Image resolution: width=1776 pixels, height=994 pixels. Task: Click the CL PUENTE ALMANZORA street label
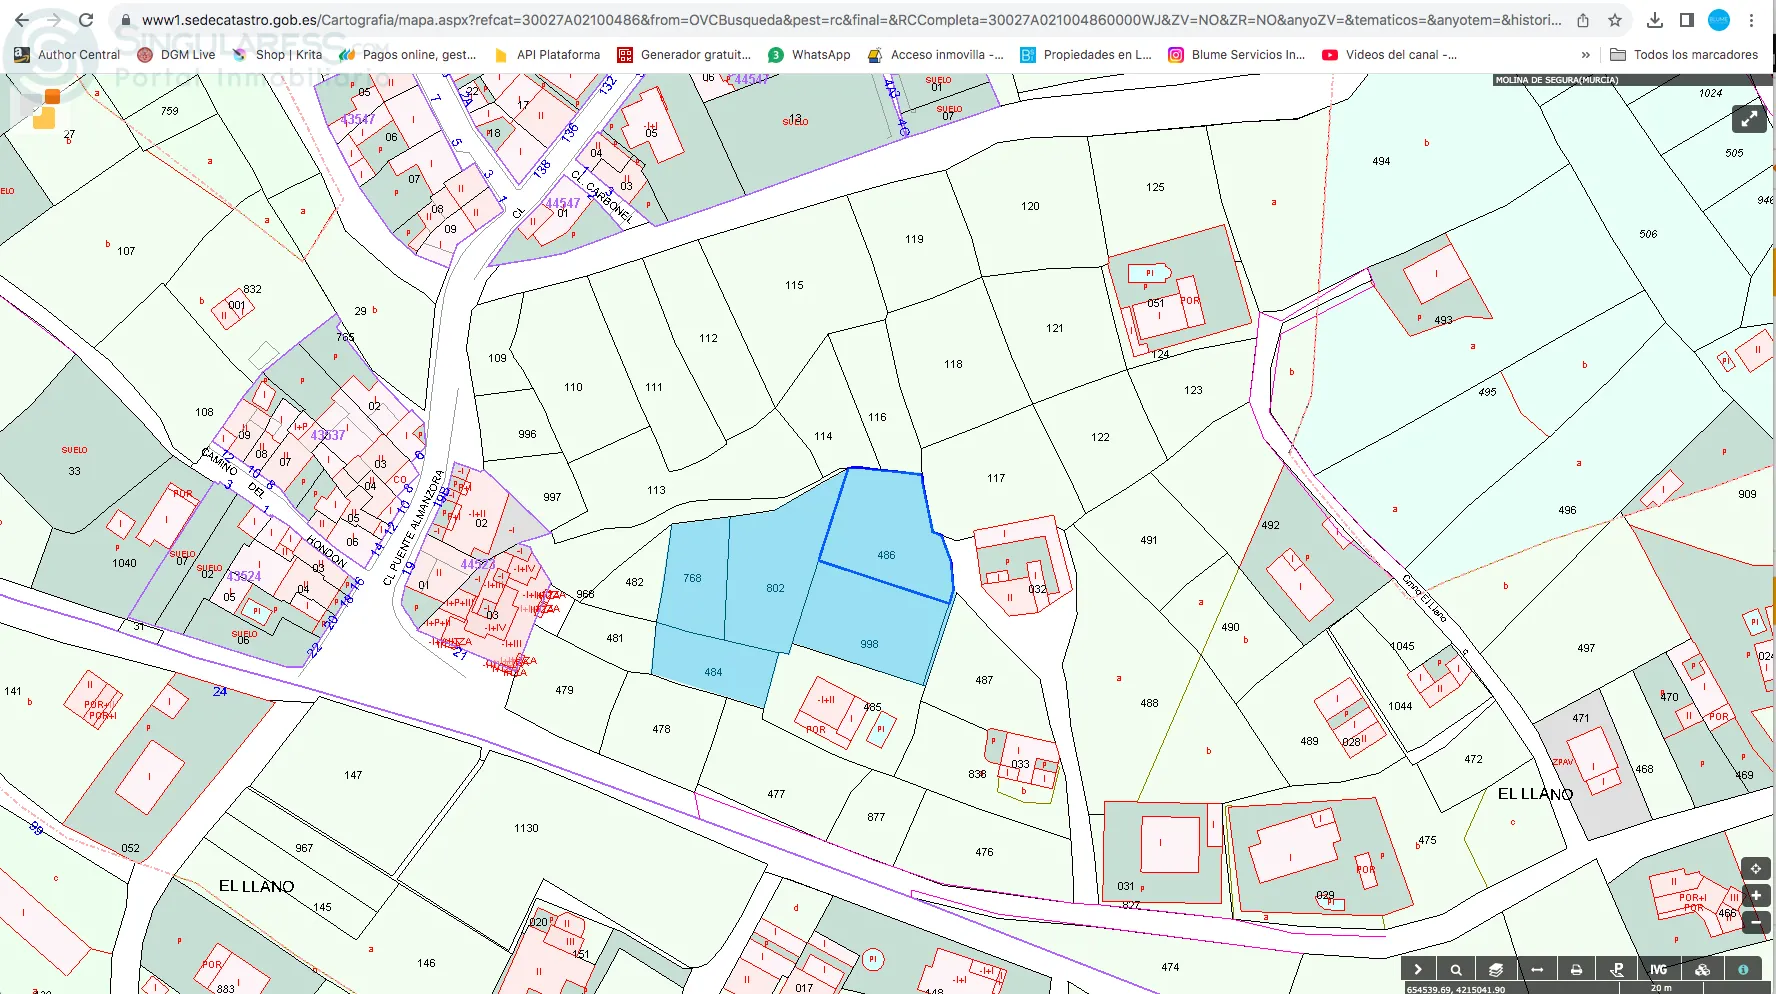413,529
